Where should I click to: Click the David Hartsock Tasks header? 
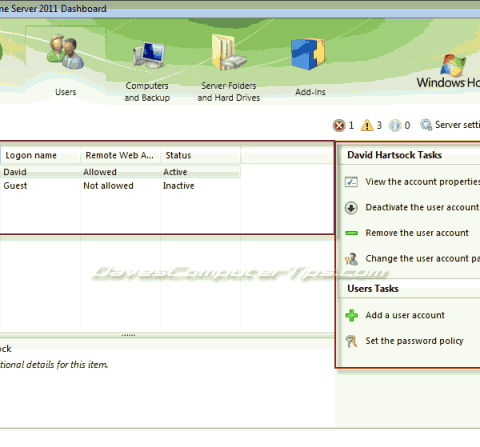[394, 155]
